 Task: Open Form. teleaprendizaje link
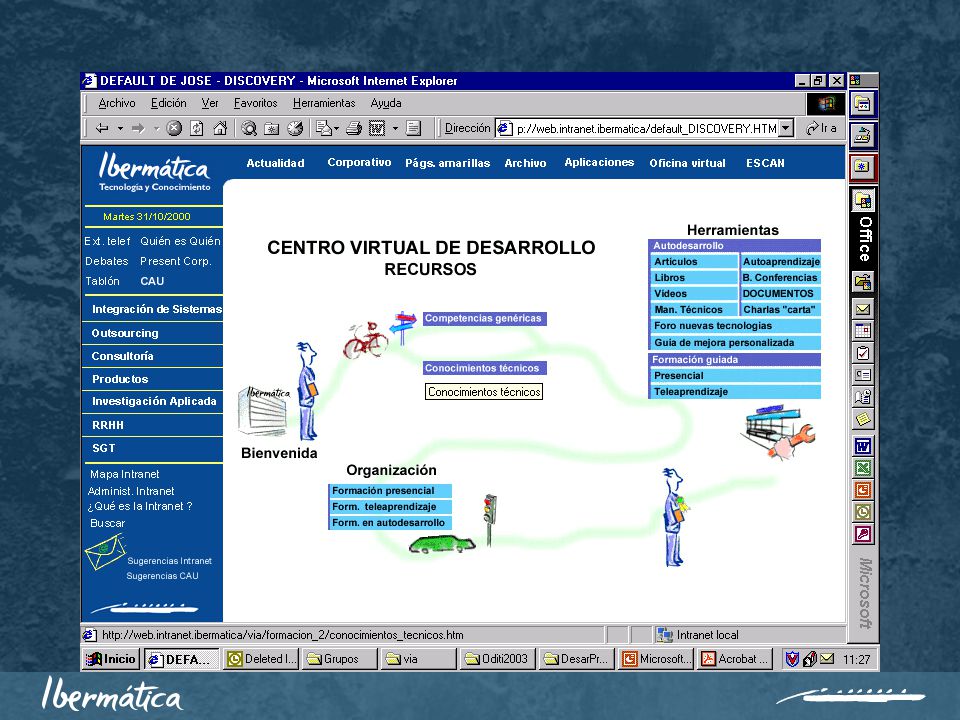click(390, 507)
